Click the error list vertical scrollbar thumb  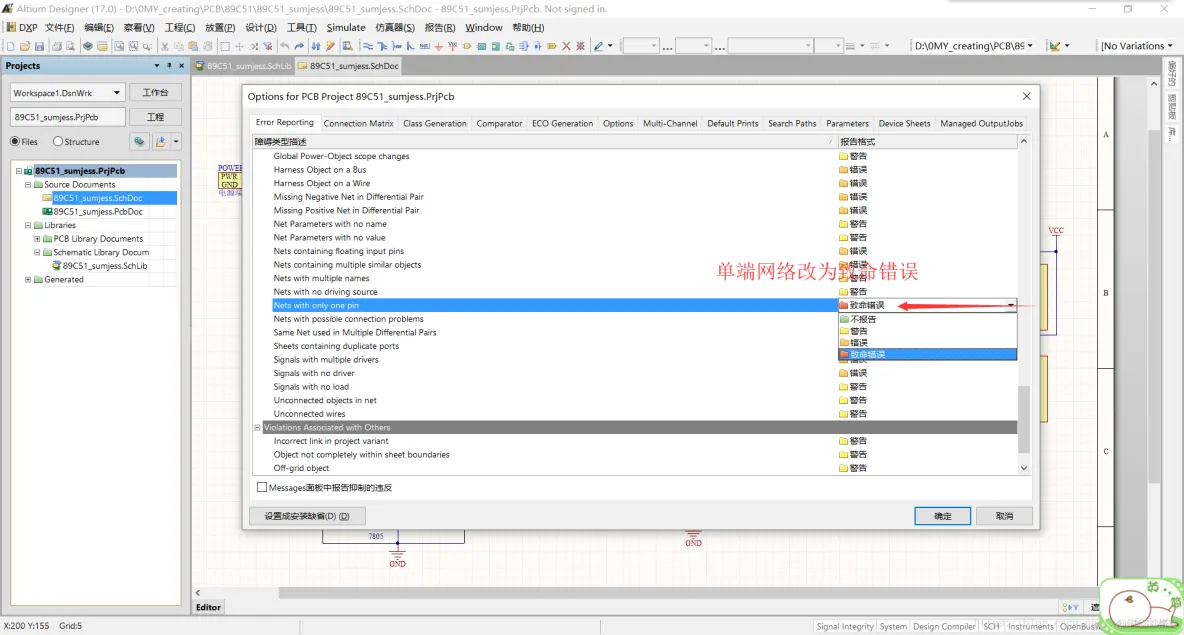(x=1024, y=419)
